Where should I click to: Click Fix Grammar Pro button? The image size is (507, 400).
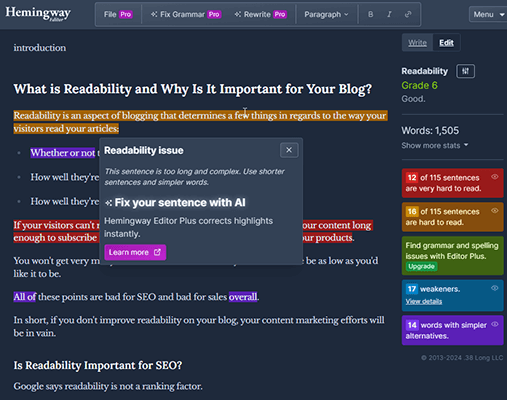[x=185, y=14]
